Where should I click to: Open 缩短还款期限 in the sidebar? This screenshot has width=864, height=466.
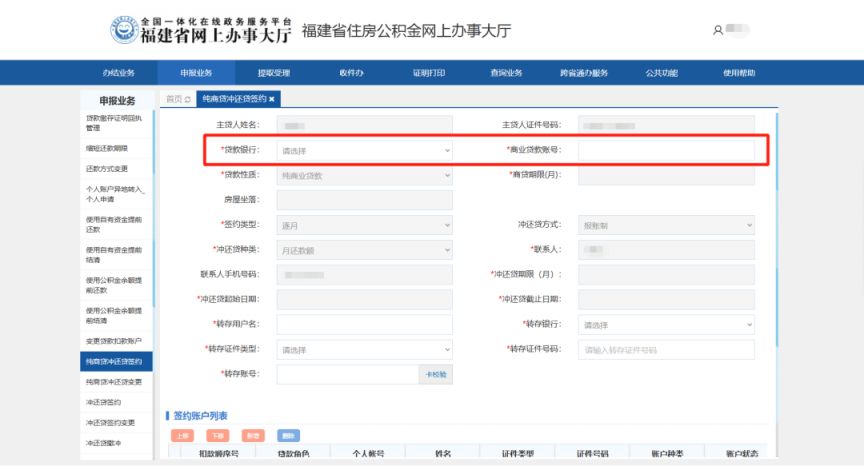point(116,148)
